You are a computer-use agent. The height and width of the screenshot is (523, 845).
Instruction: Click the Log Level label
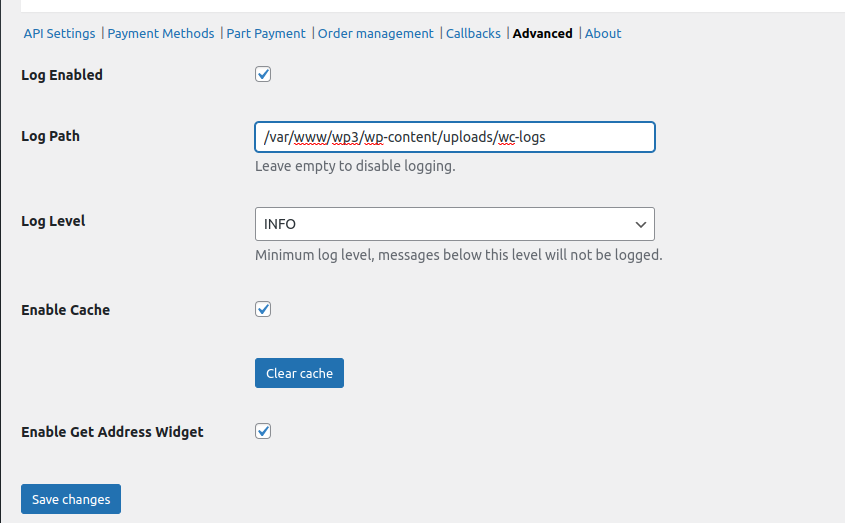click(x=53, y=221)
